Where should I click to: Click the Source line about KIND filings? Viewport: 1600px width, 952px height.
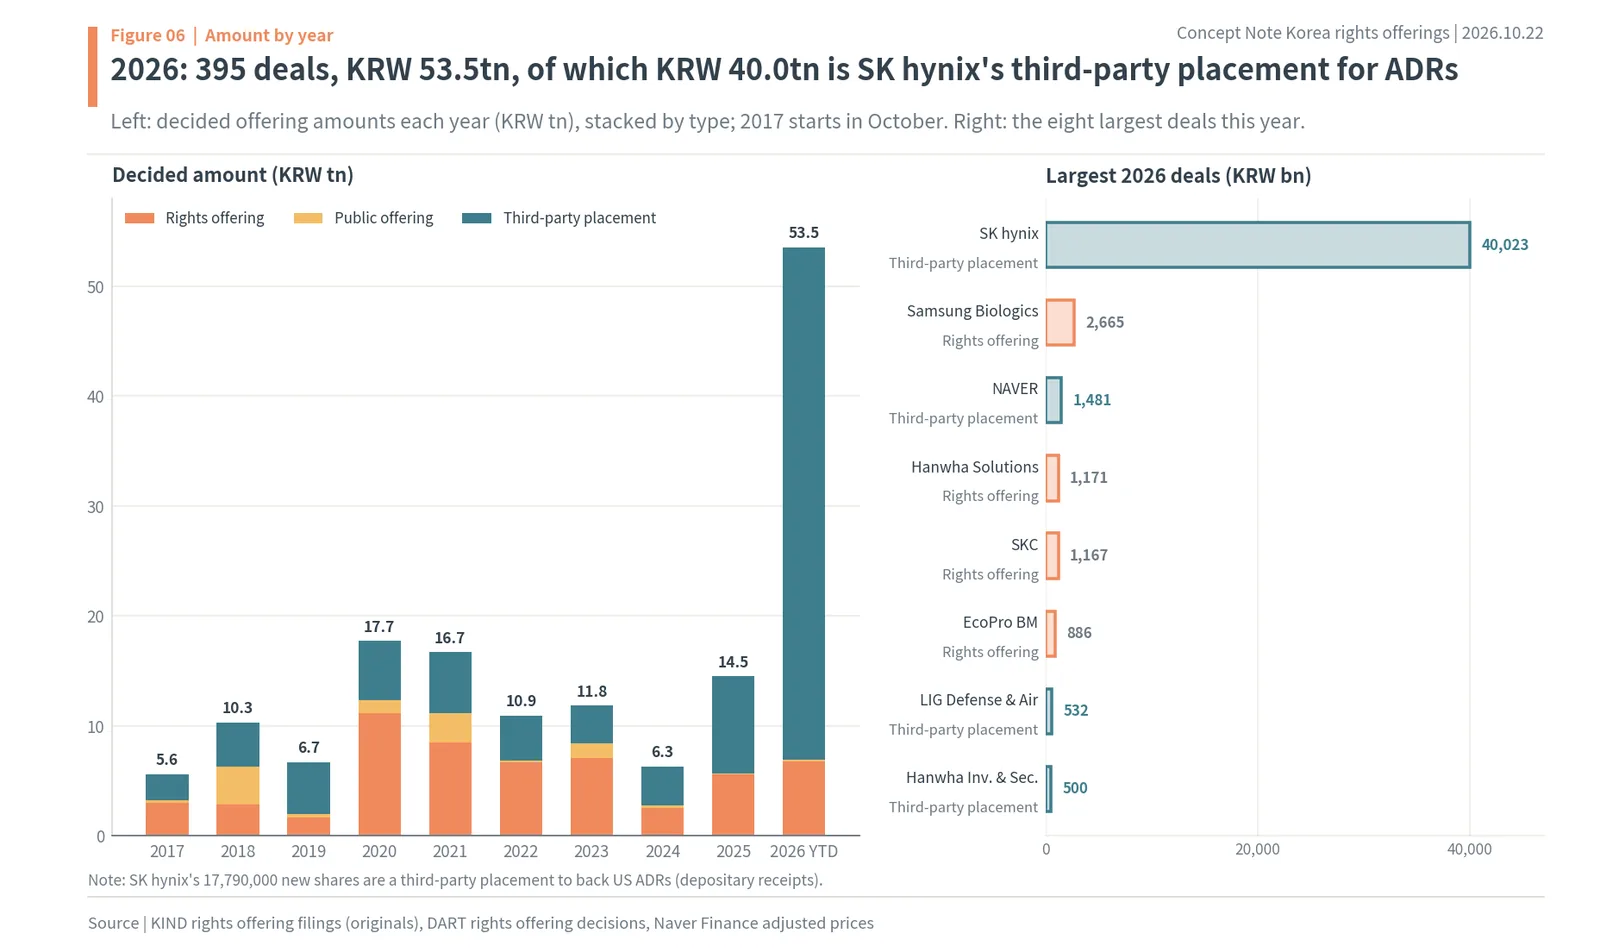(481, 923)
